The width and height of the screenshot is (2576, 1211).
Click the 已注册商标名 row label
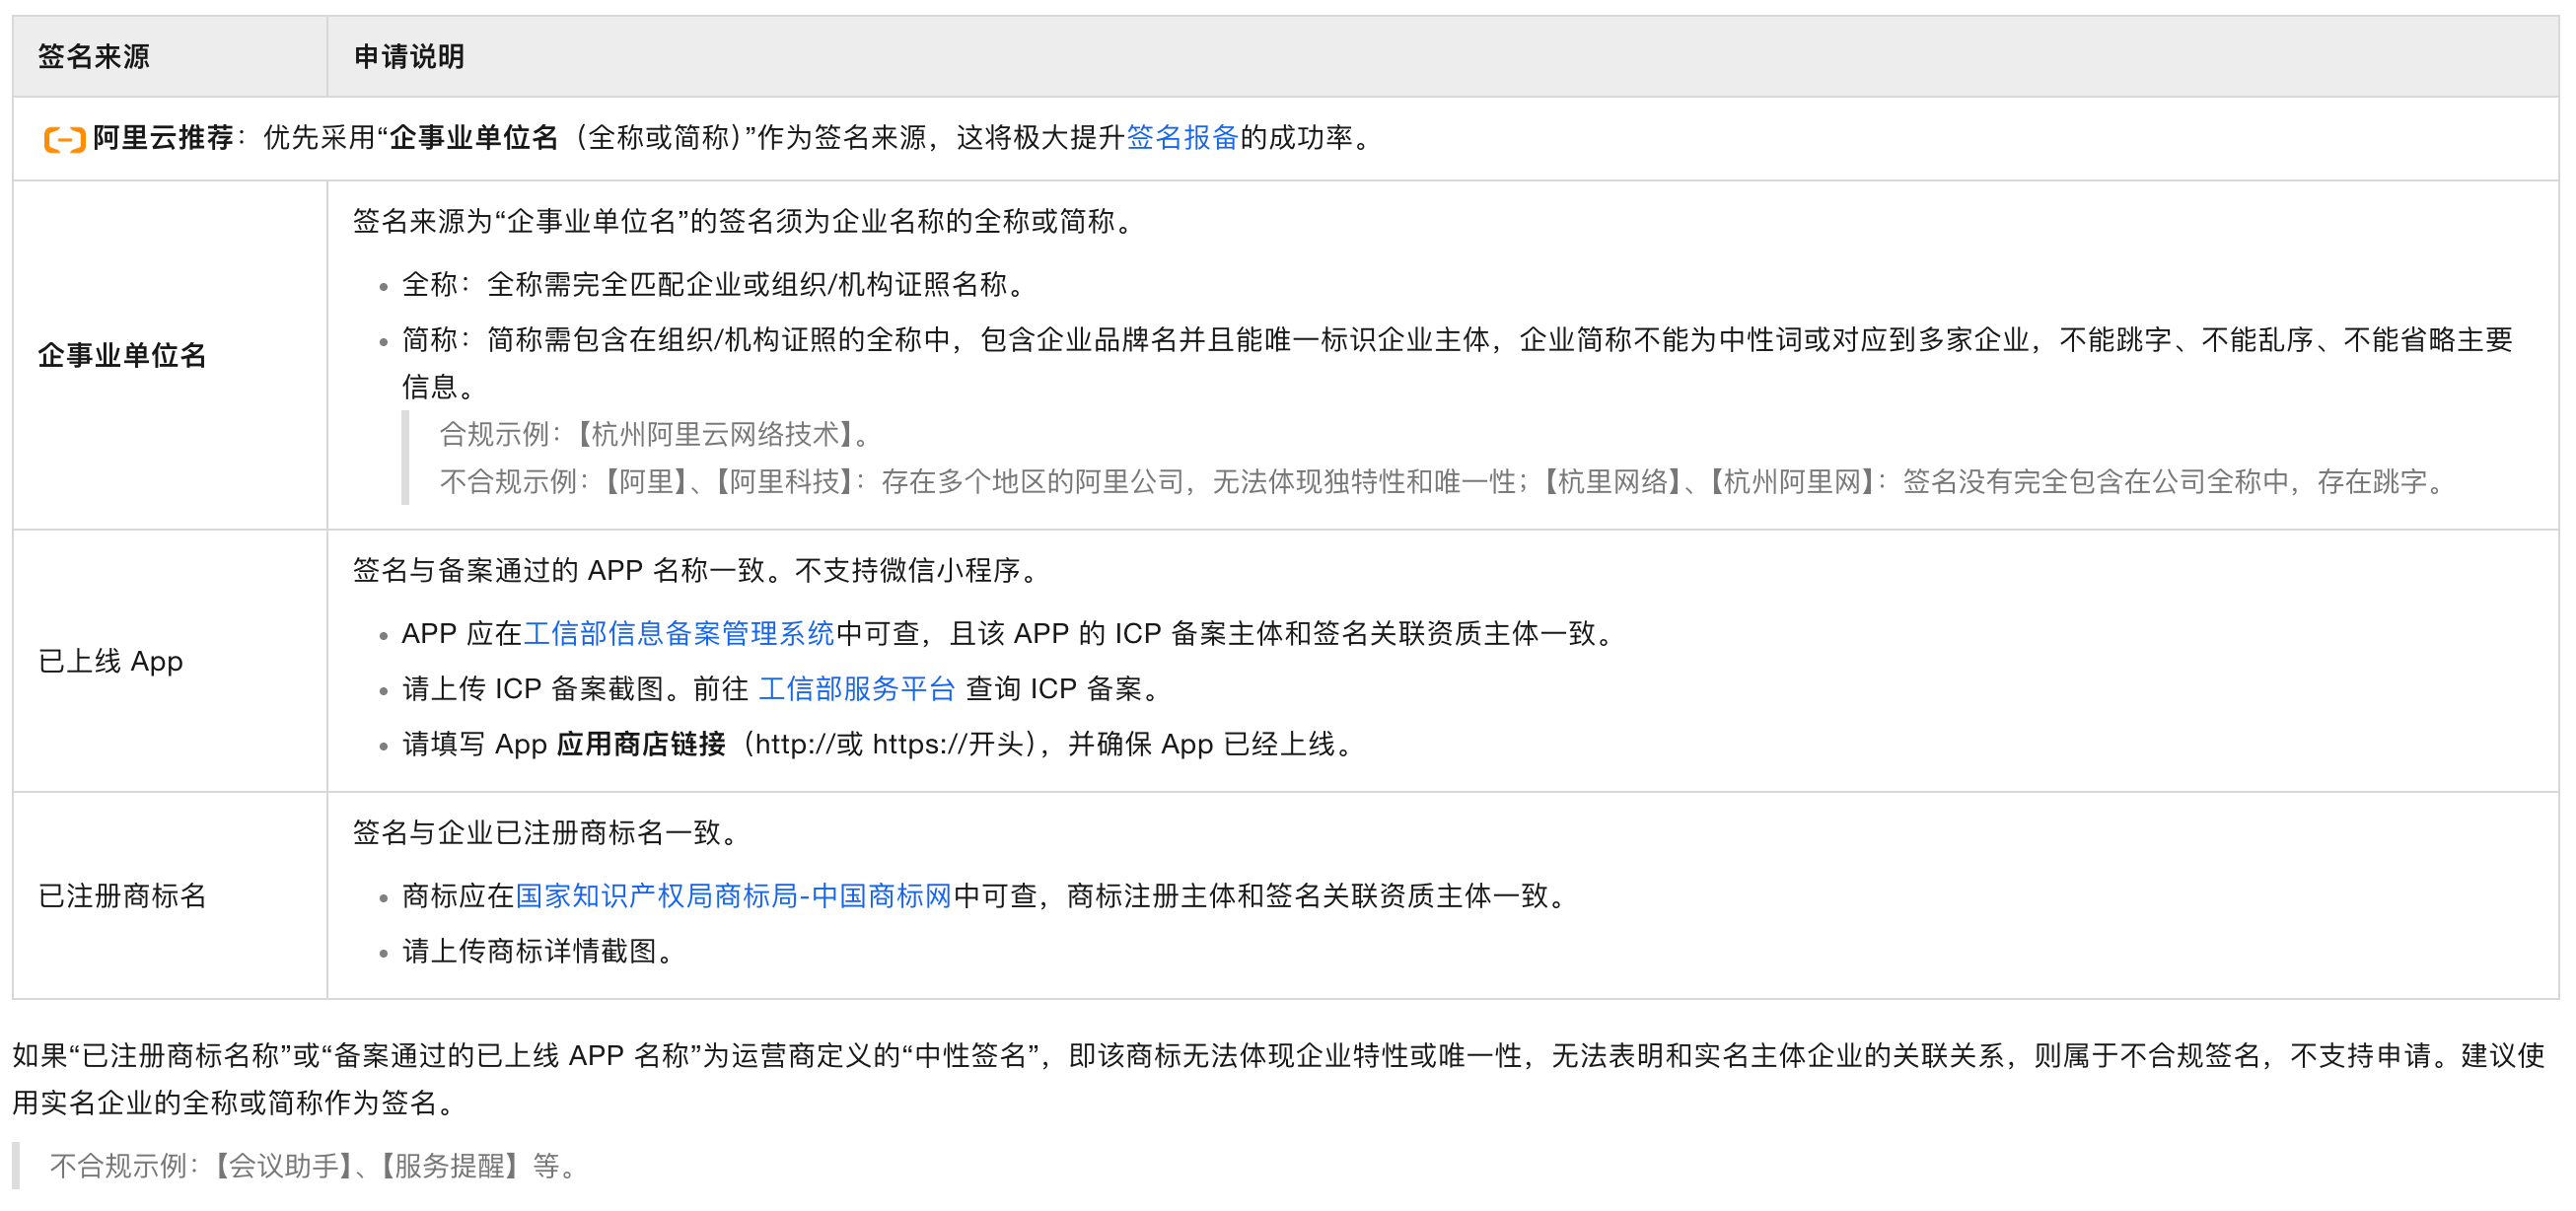(122, 896)
